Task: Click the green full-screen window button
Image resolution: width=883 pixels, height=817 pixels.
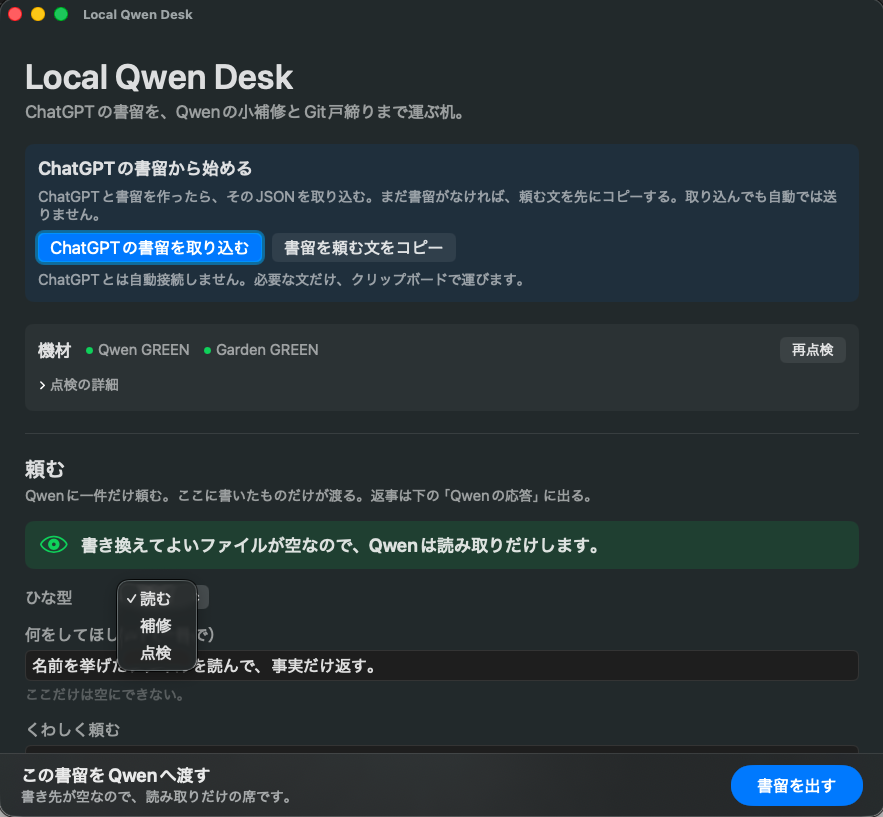Action: pyautogui.click(x=61, y=14)
